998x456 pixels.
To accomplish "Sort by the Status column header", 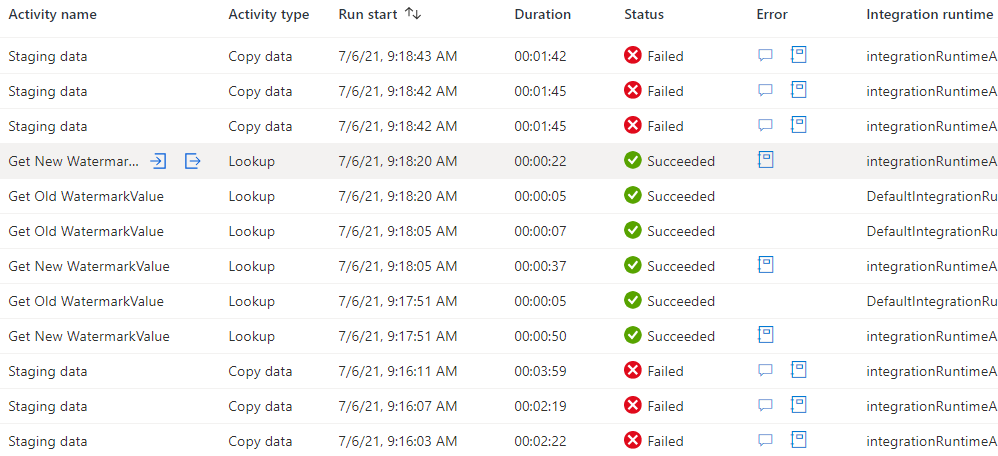I will click(x=643, y=15).
